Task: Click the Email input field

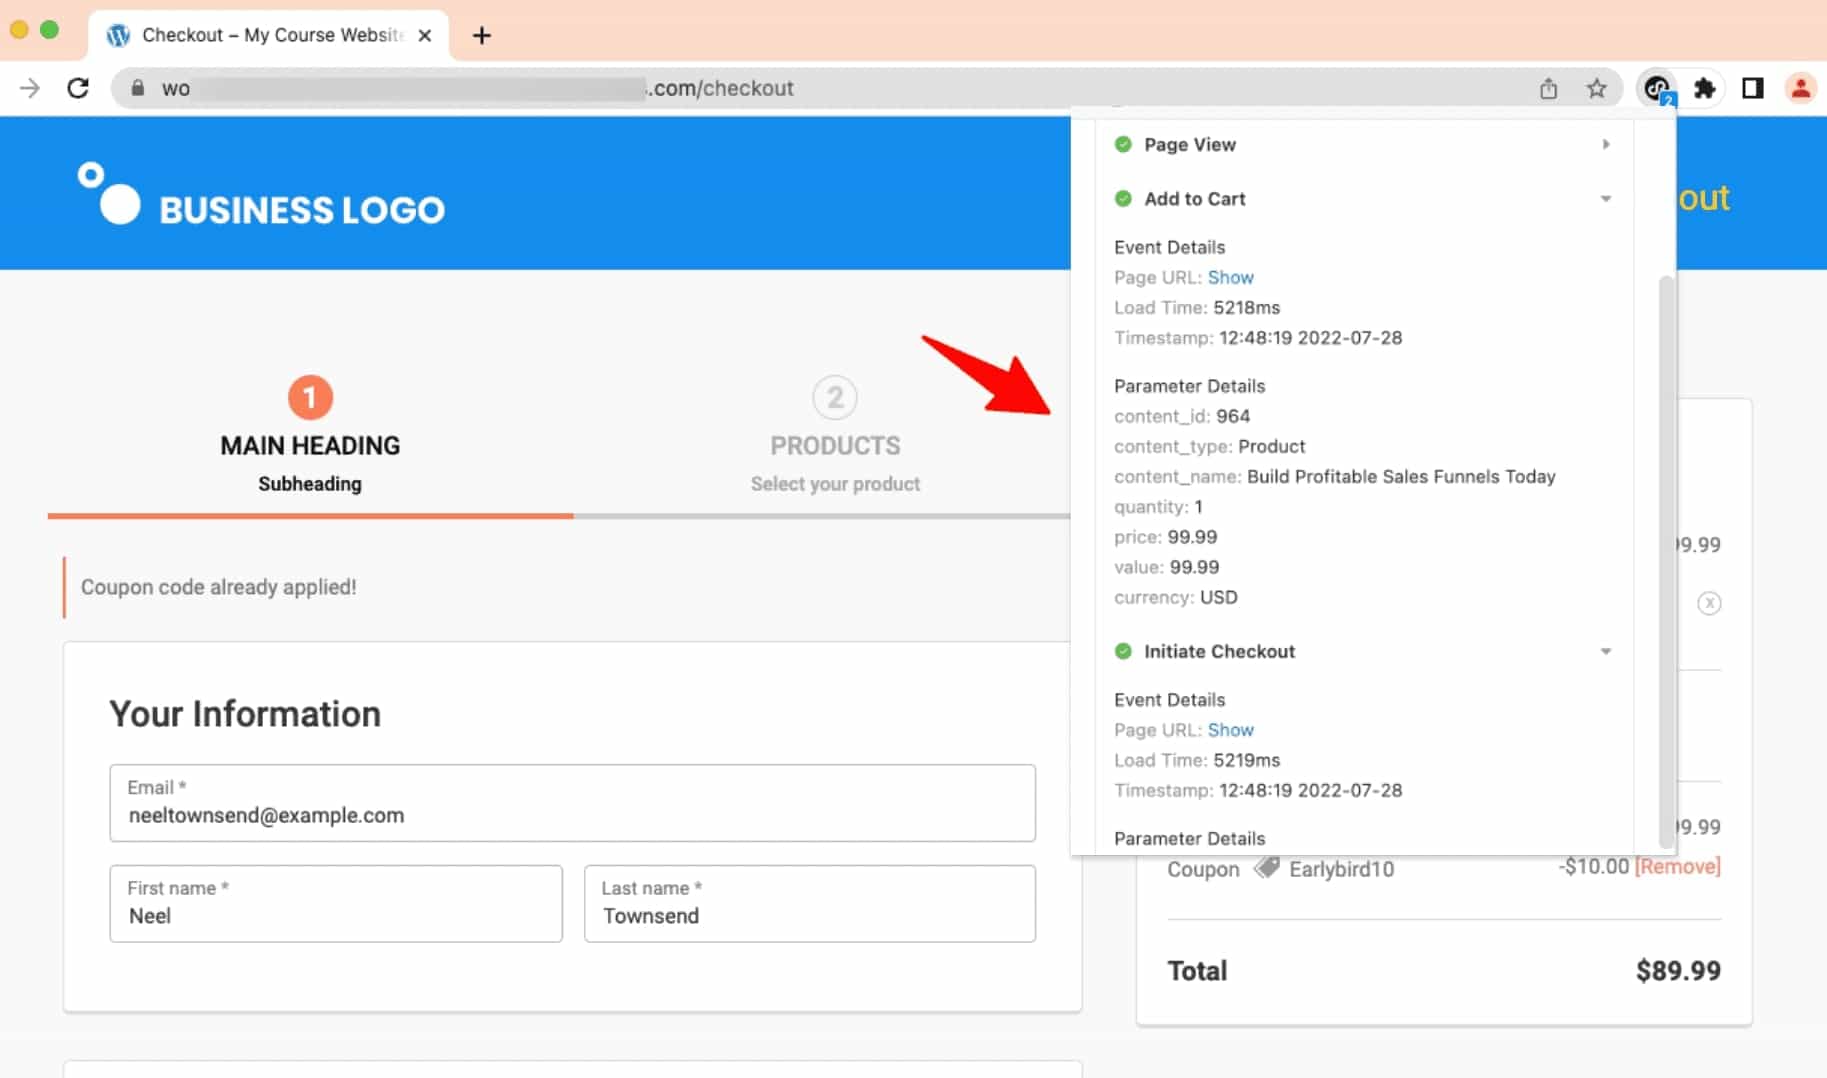Action: pos(572,803)
